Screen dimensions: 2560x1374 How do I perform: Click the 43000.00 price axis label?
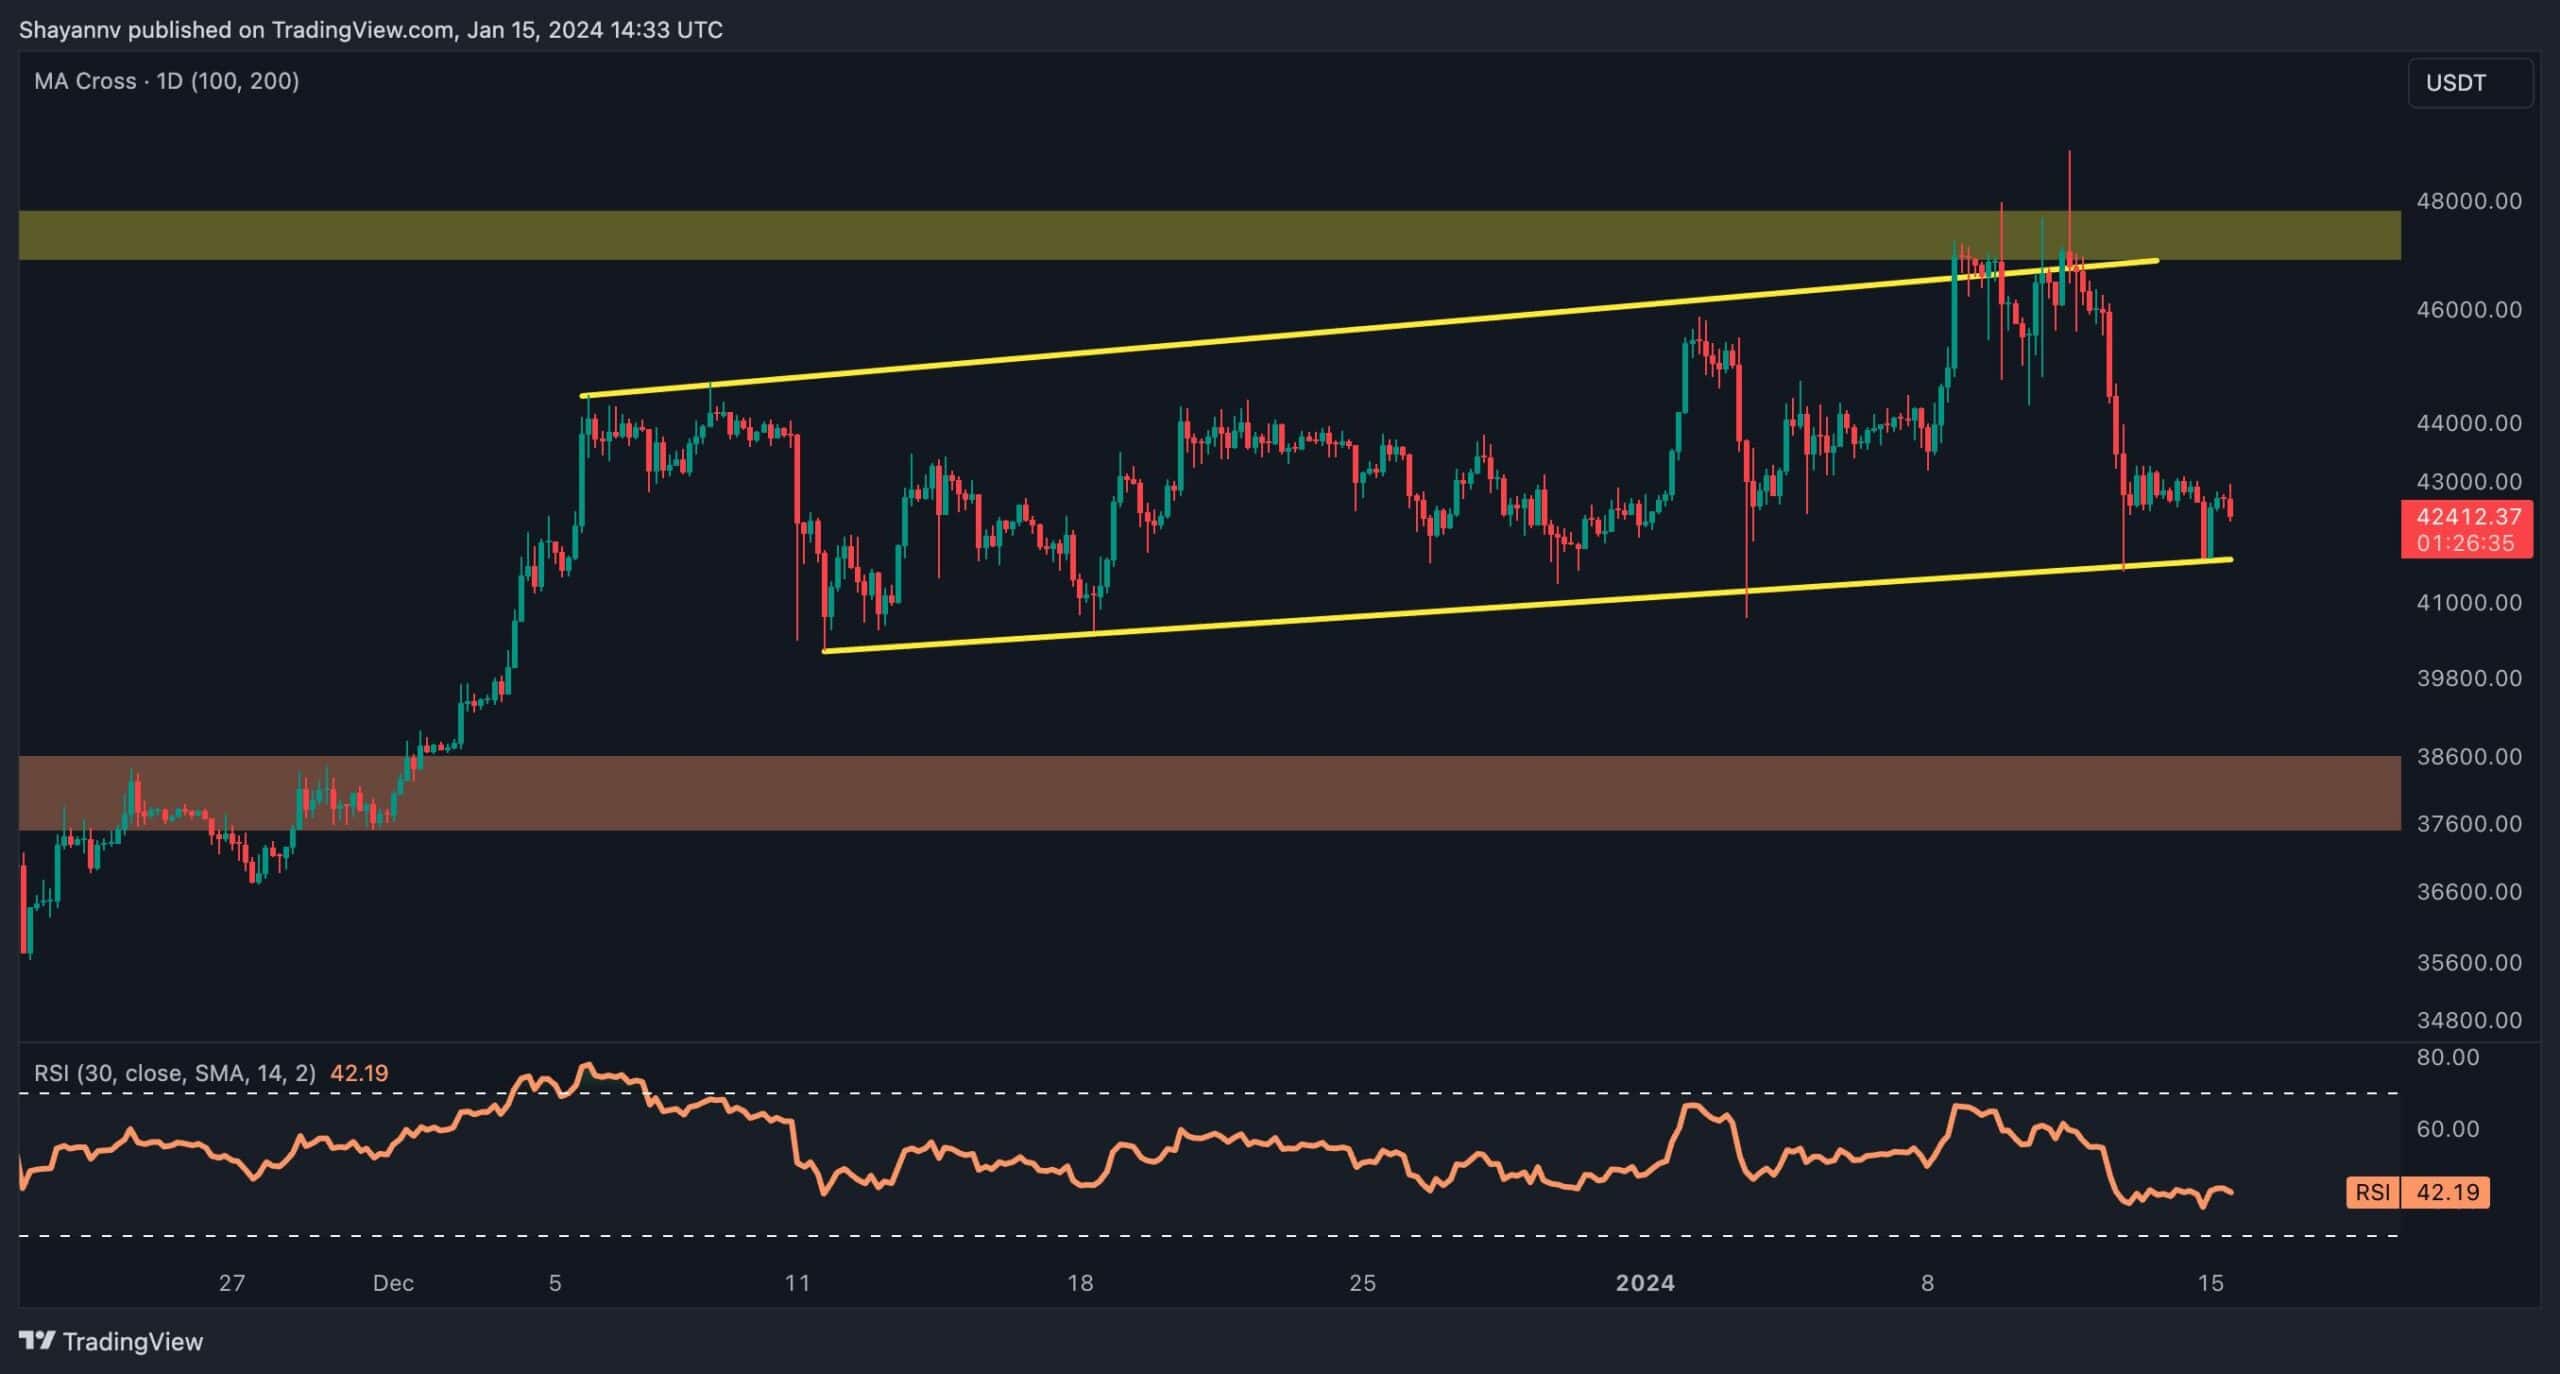coord(2469,481)
